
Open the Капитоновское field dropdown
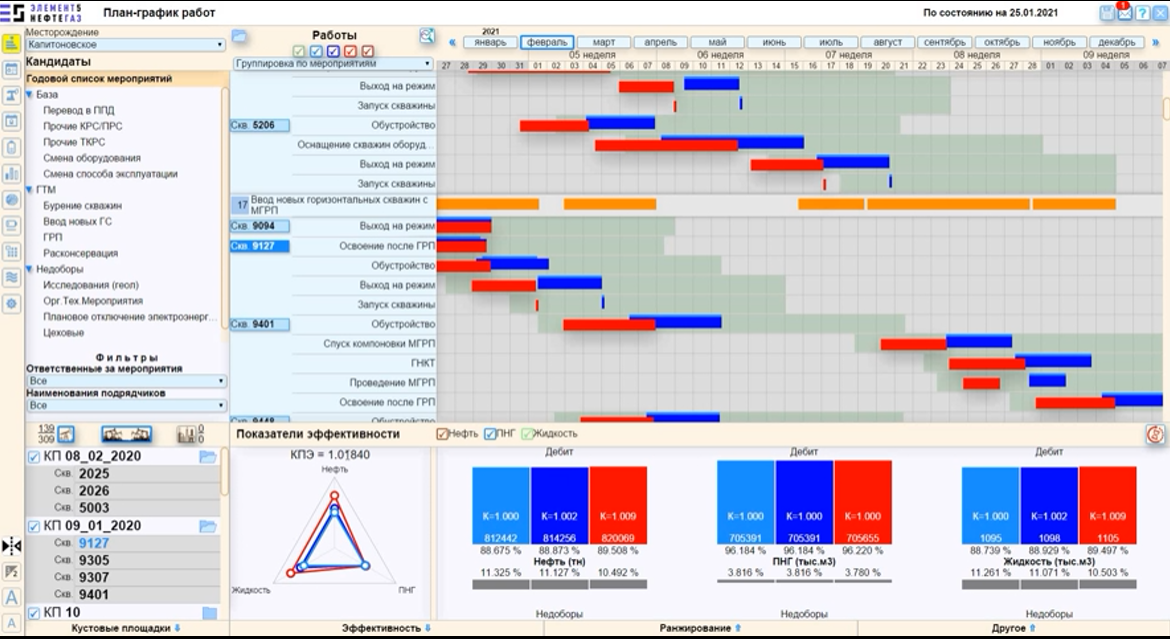point(125,45)
